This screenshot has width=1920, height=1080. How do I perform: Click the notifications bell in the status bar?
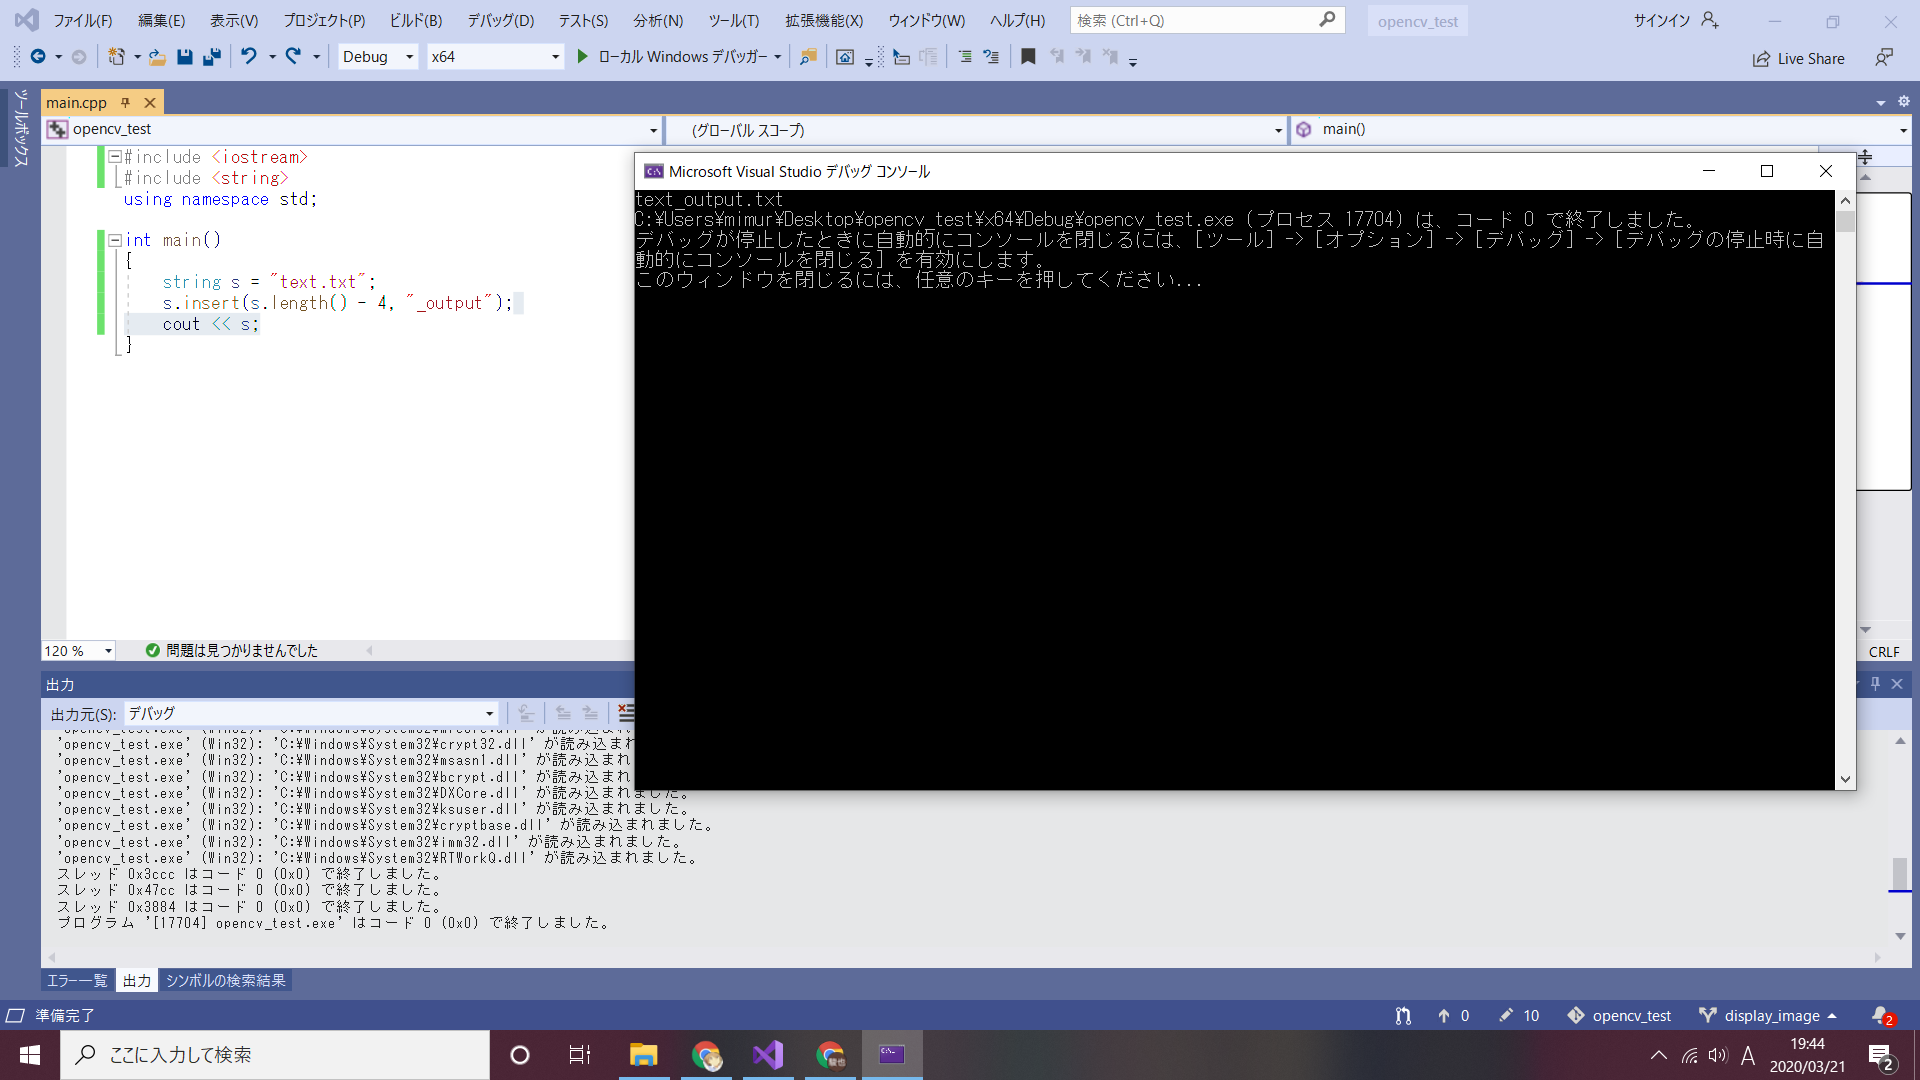pyautogui.click(x=1881, y=1015)
